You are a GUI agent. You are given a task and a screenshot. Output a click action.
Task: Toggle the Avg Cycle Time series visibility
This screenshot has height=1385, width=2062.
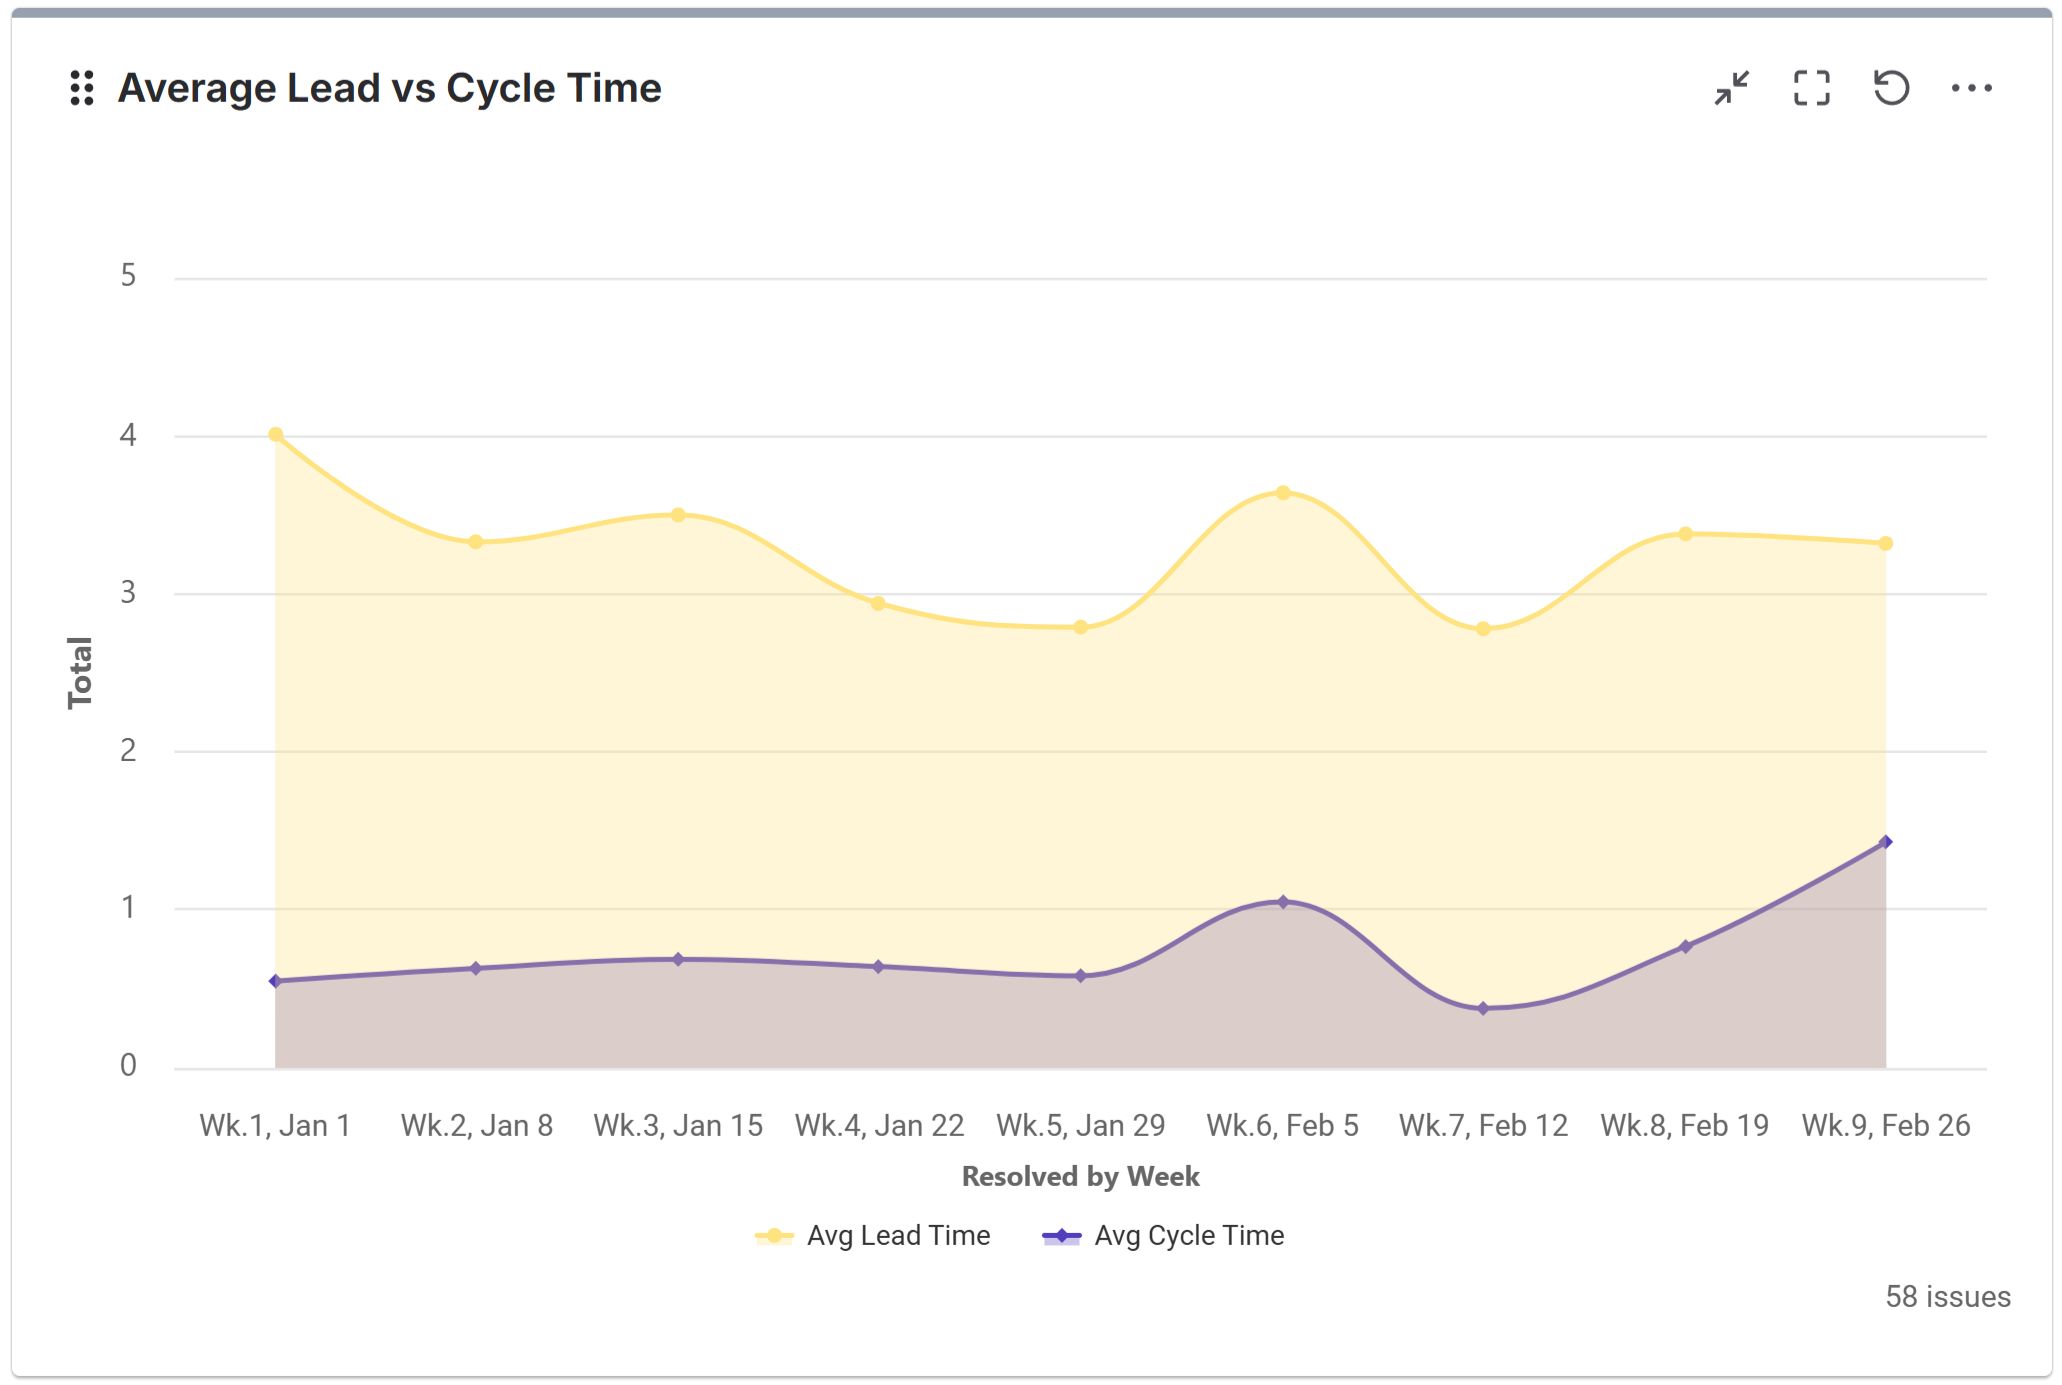pos(1188,1235)
